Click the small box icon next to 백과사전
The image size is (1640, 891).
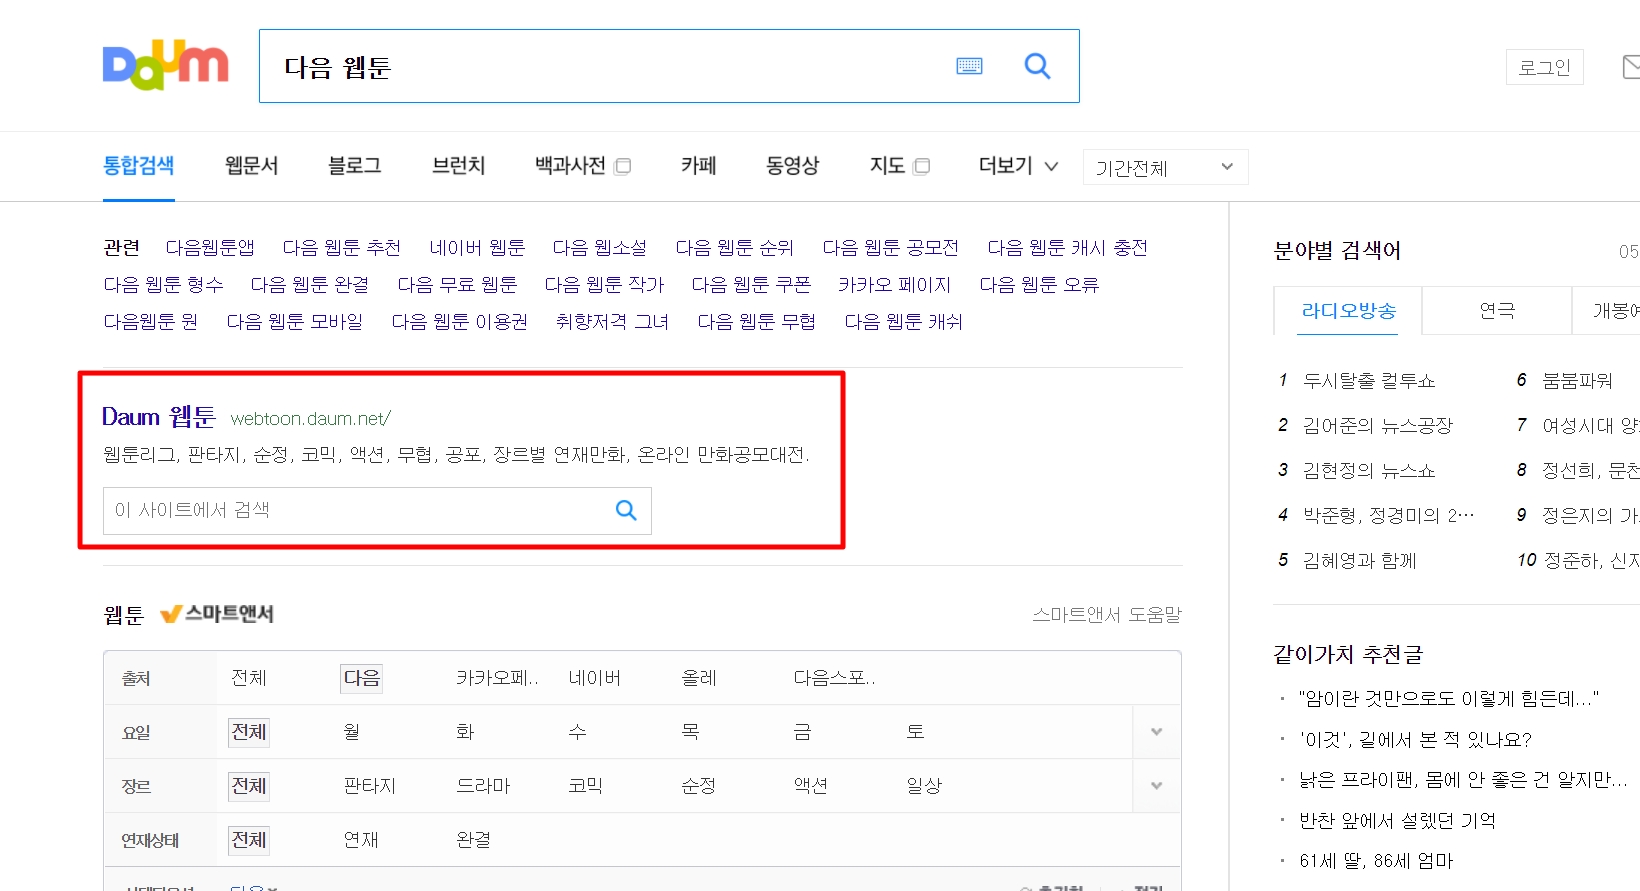coord(622,166)
